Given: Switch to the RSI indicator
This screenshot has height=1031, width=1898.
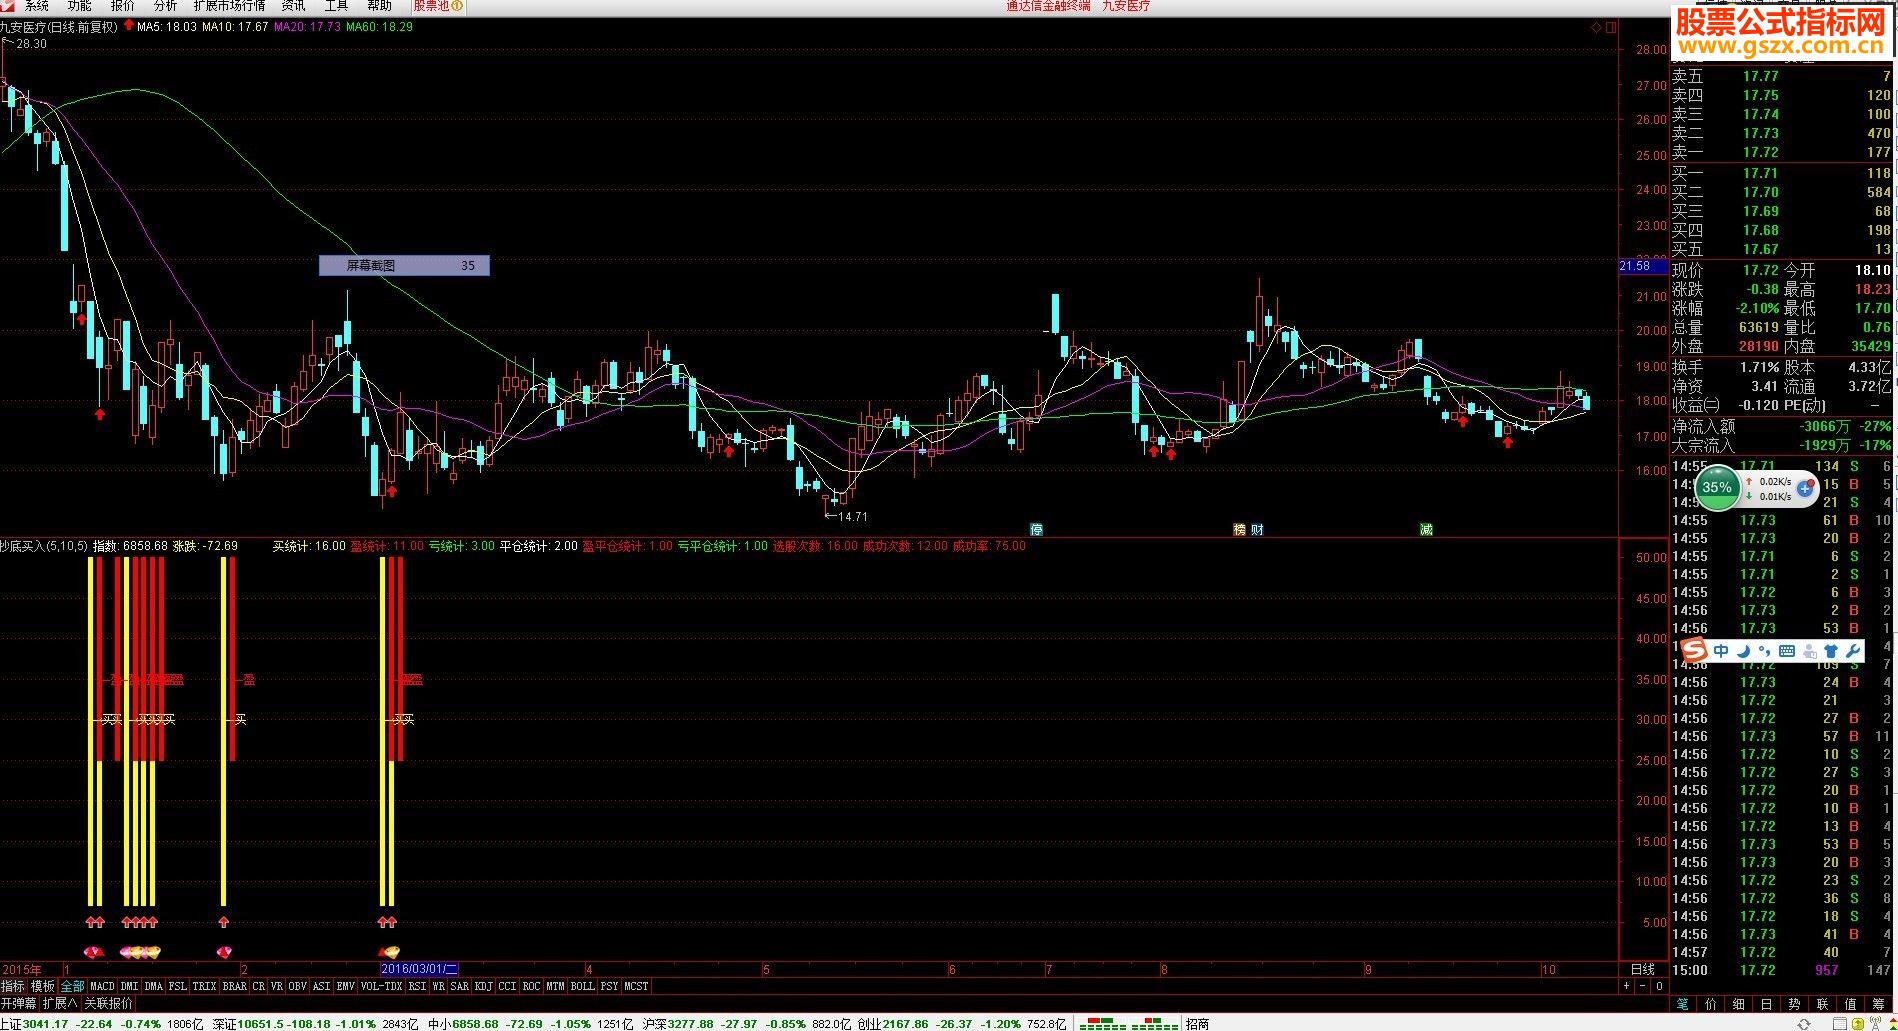Looking at the screenshot, I should pos(417,986).
